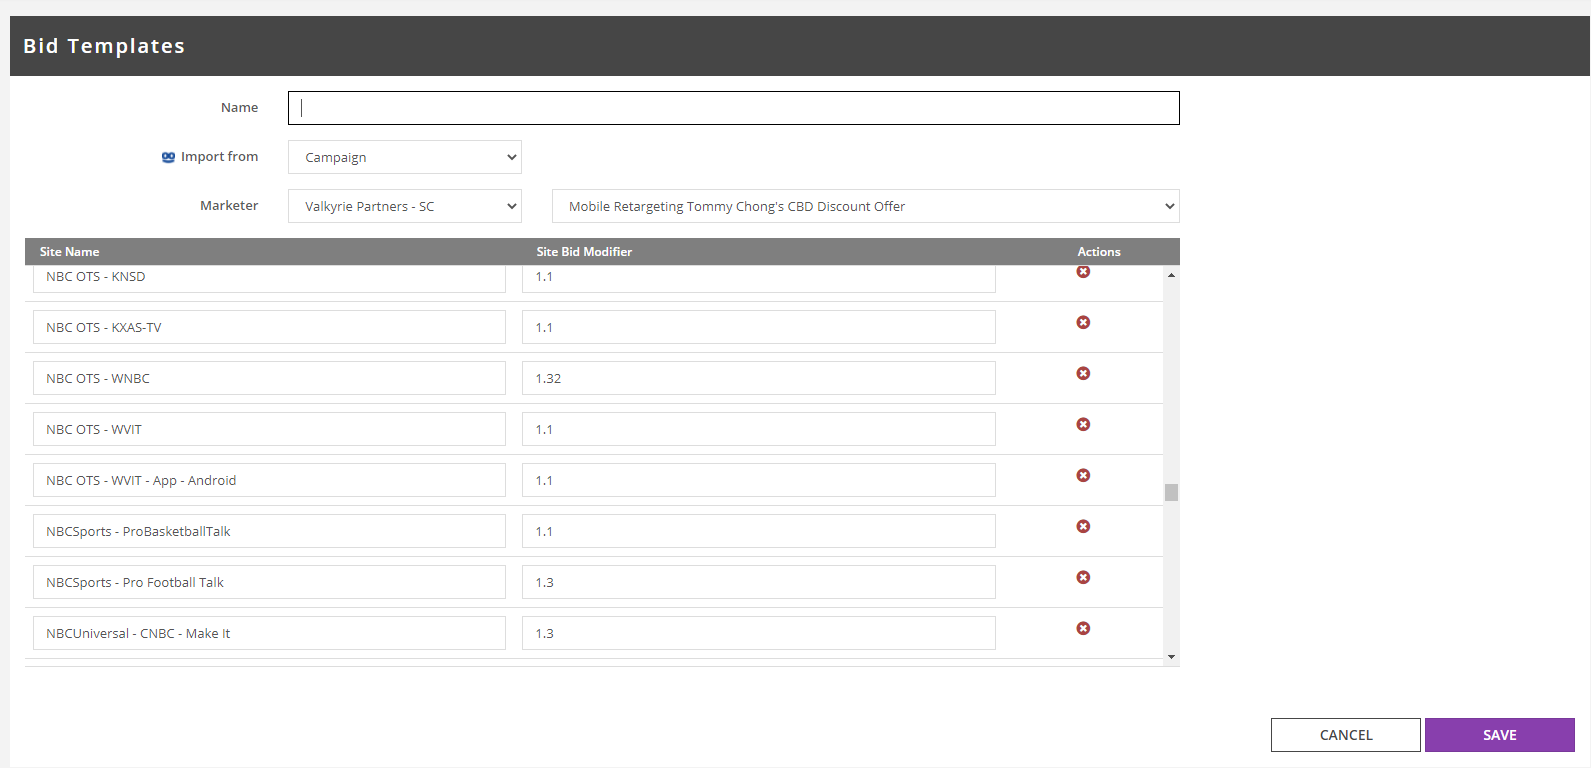1591x768 pixels.
Task: Click the Import from help icon
Action: pyautogui.click(x=168, y=157)
